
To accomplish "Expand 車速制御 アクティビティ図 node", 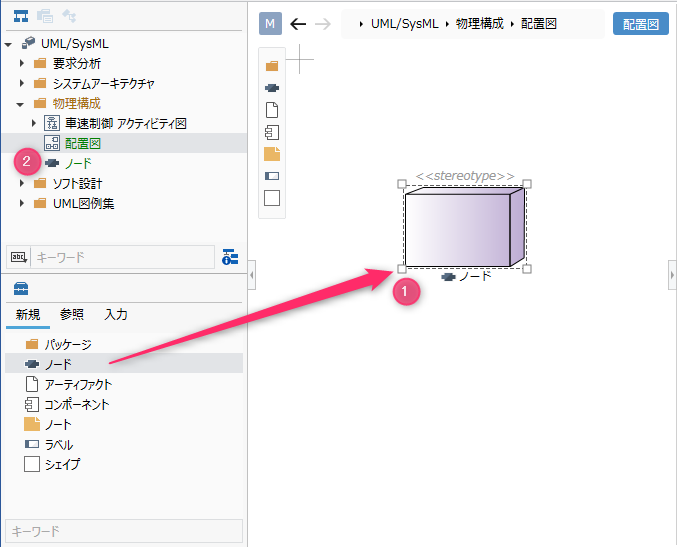I will click(x=34, y=123).
